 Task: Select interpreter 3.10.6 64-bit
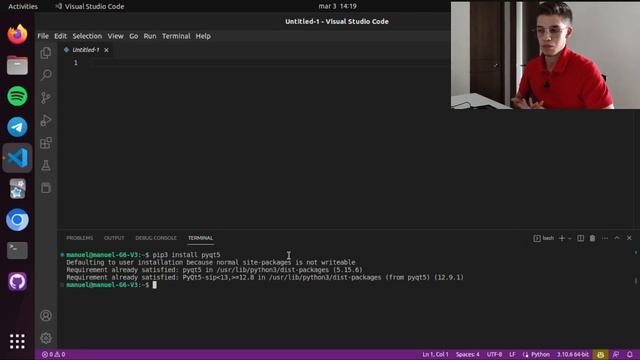[573, 354]
